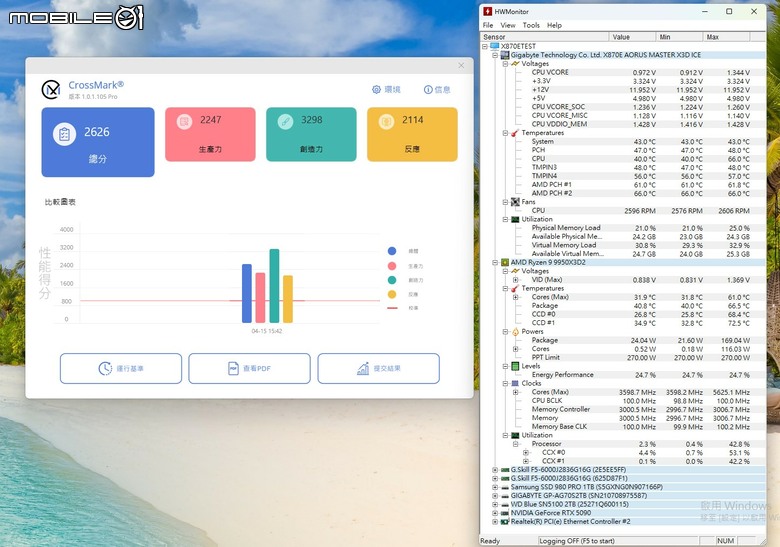780x547 pixels.
Task: Click the Realtek Ethernet Controller icon
Action: coord(504,522)
